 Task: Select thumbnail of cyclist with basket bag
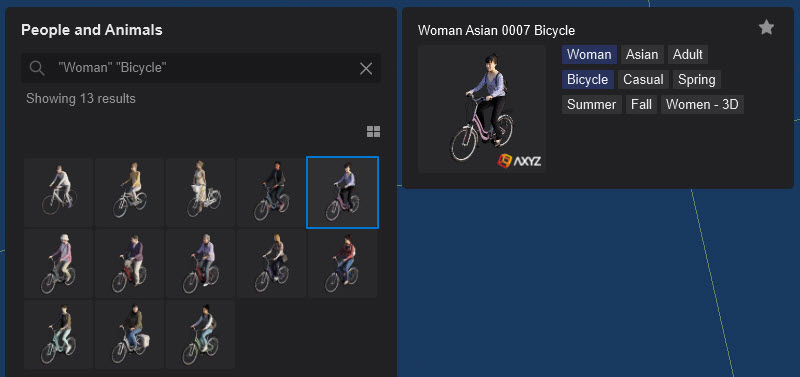[130, 334]
